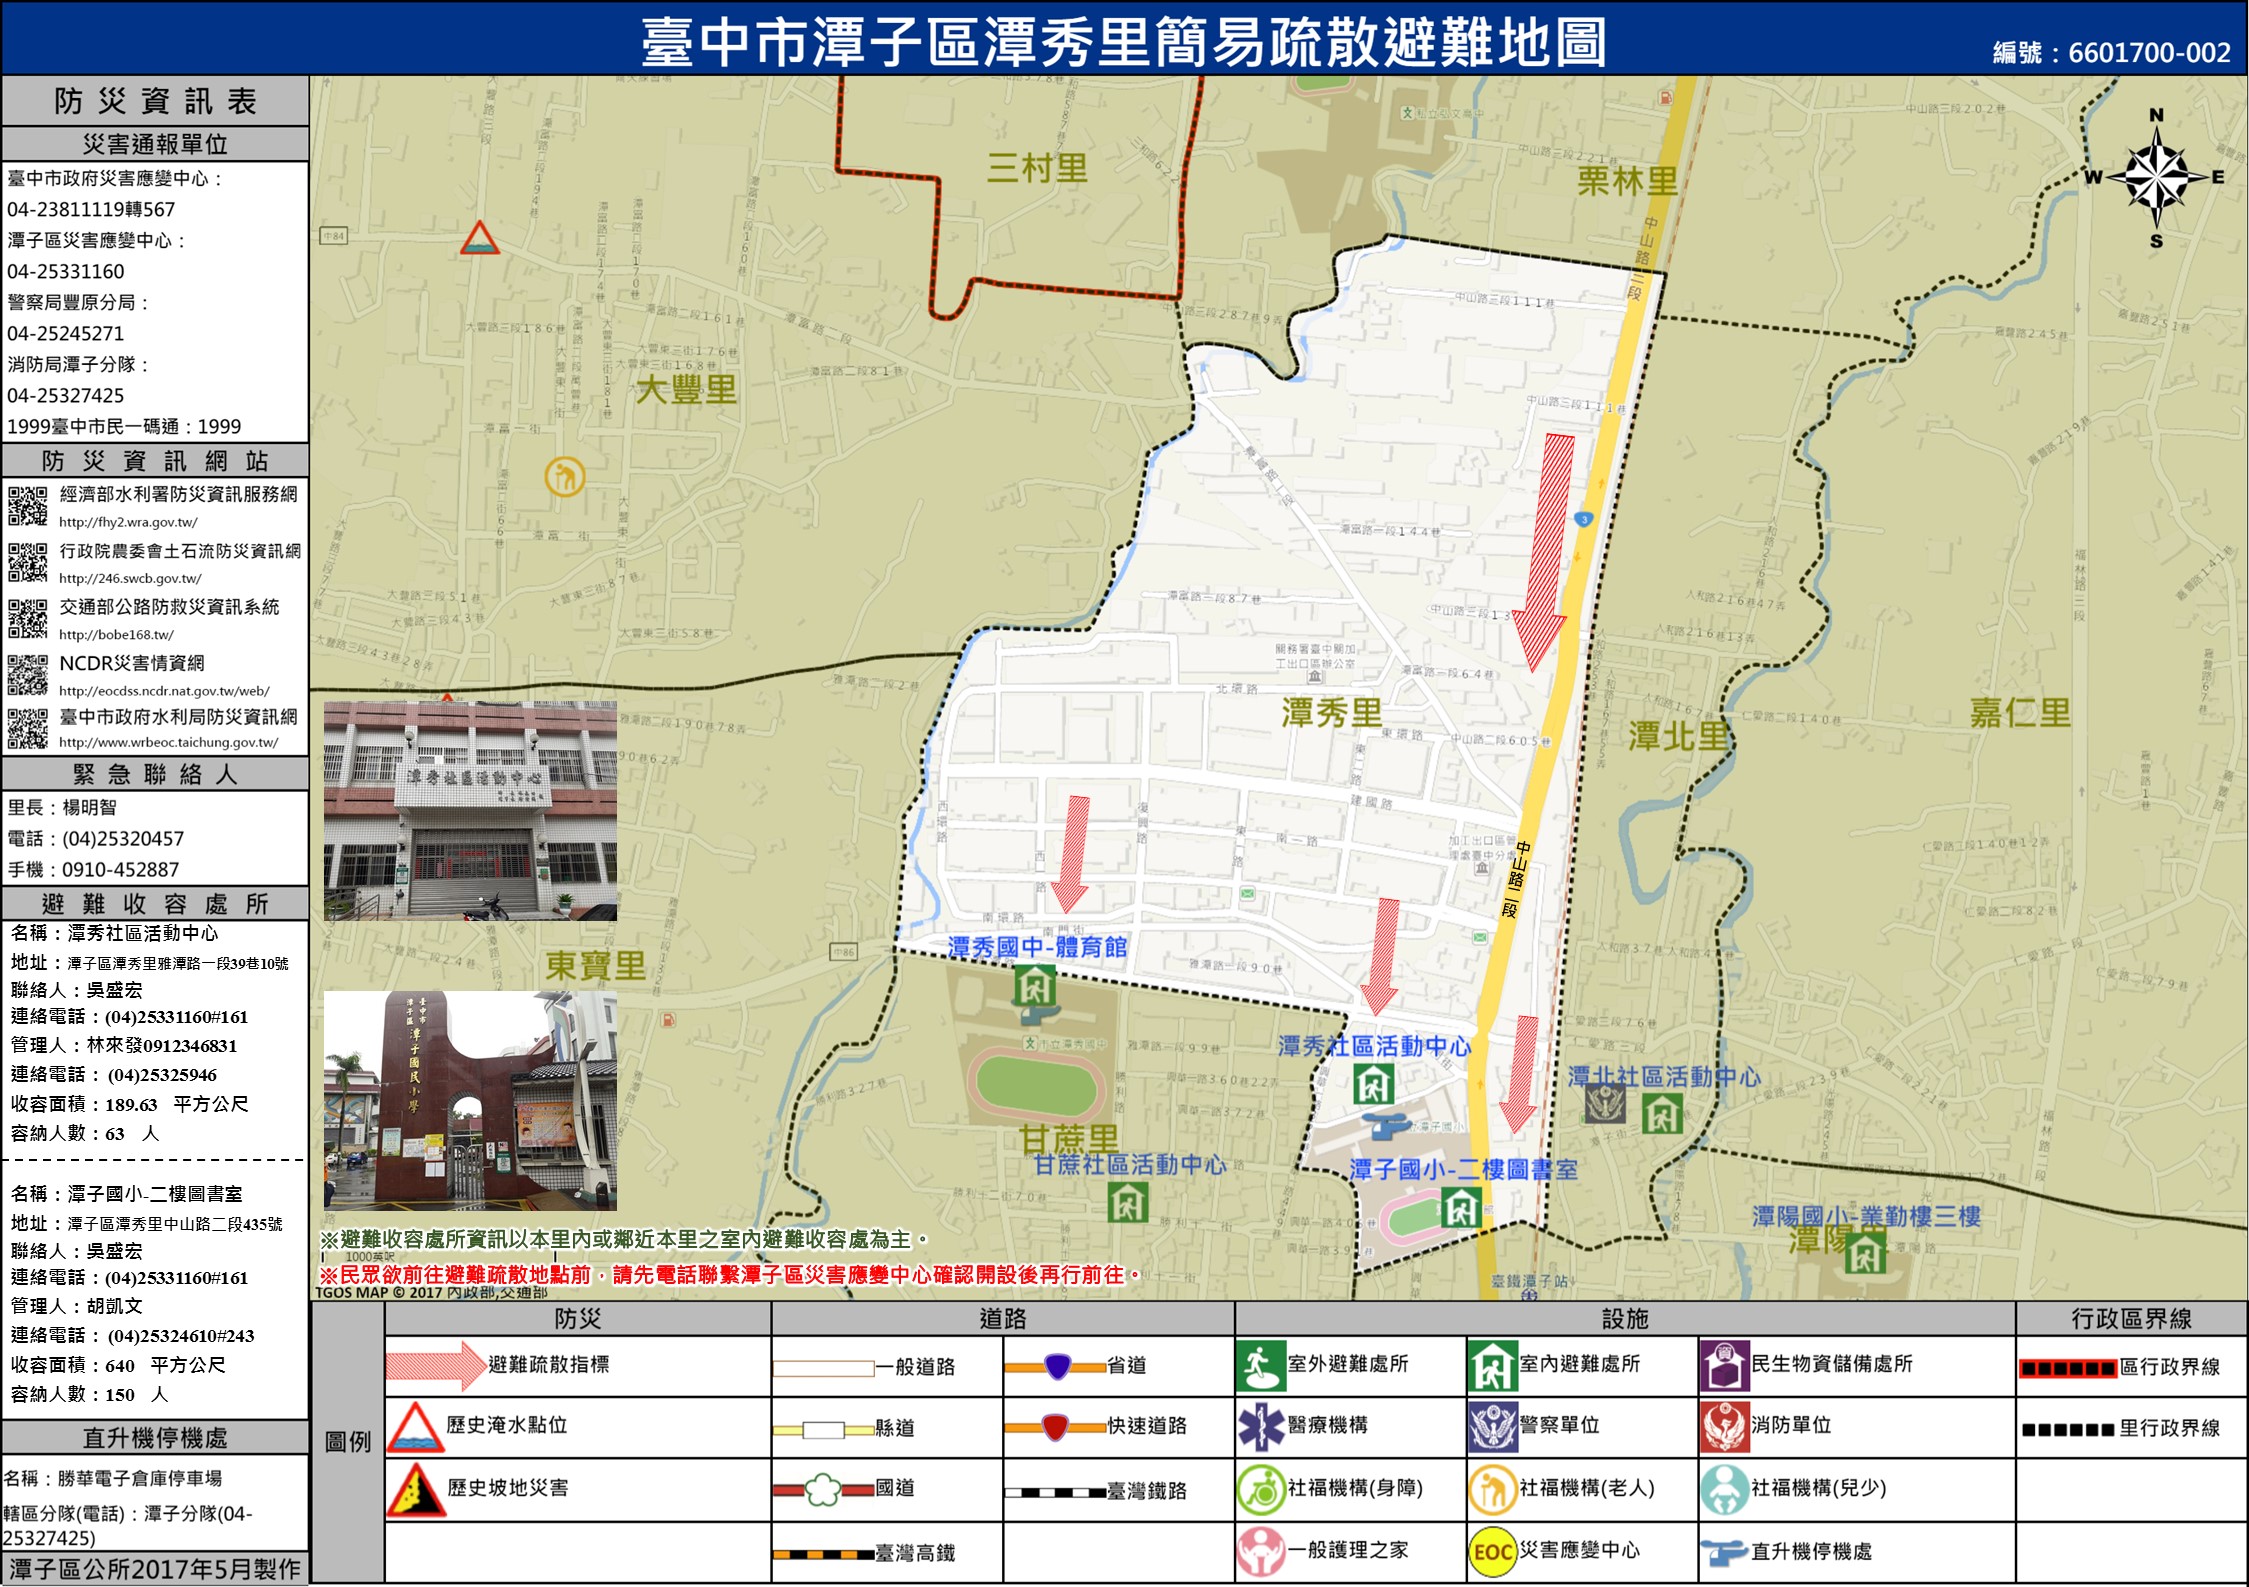Viewport: 2249px width, 1587px height.
Task: Open the fhy2.wra.gov.tw link
Action: tap(128, 522)
